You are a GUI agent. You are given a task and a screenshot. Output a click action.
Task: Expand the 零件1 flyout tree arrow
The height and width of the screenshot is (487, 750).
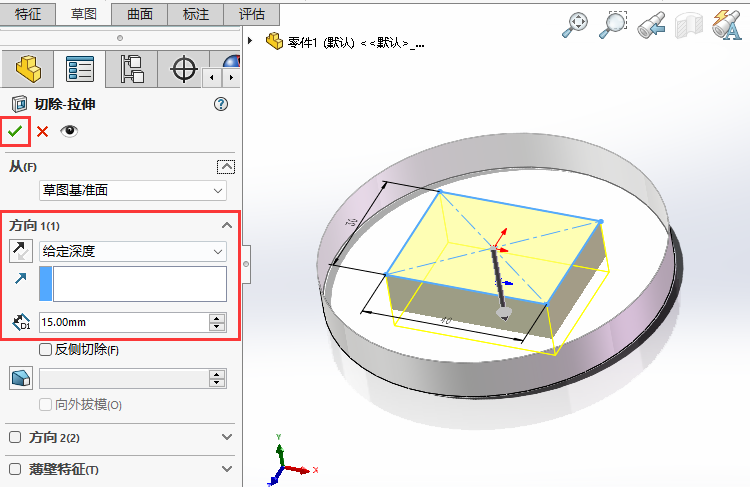250,41
